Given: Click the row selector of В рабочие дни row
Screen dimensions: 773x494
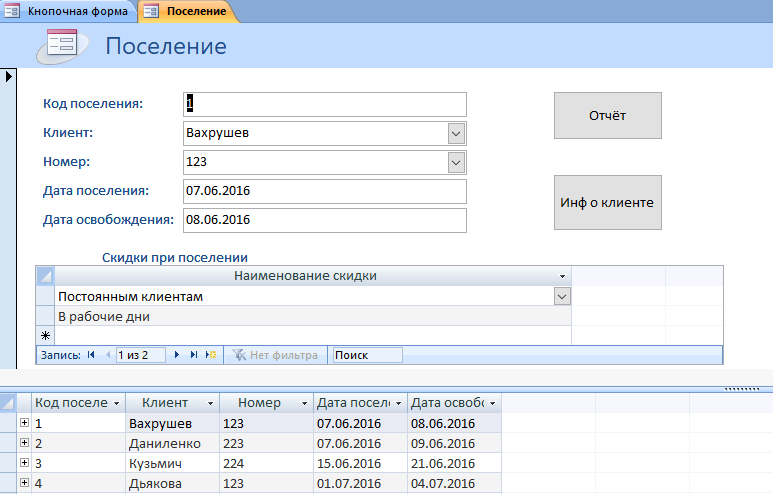Looking at the screenshot, I should pos(45,317).
